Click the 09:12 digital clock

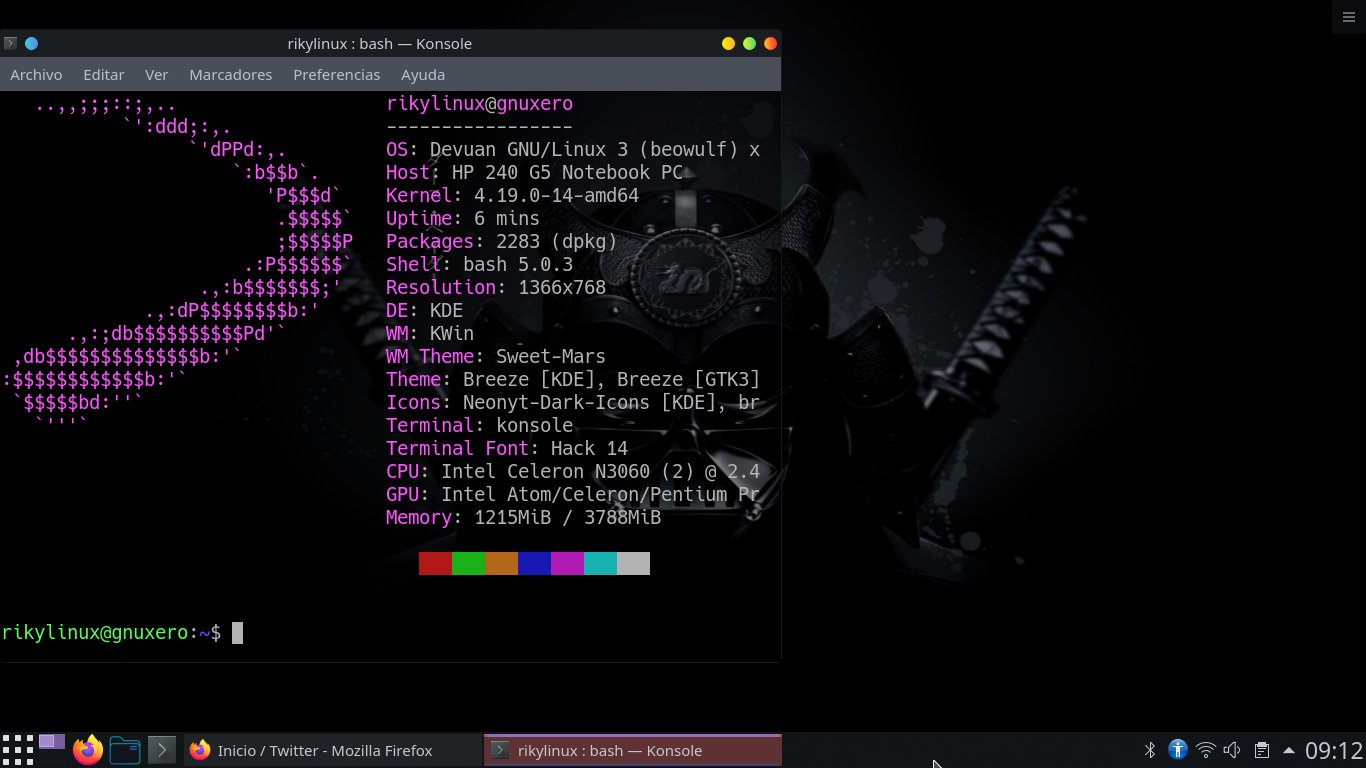coord(1334,750)
